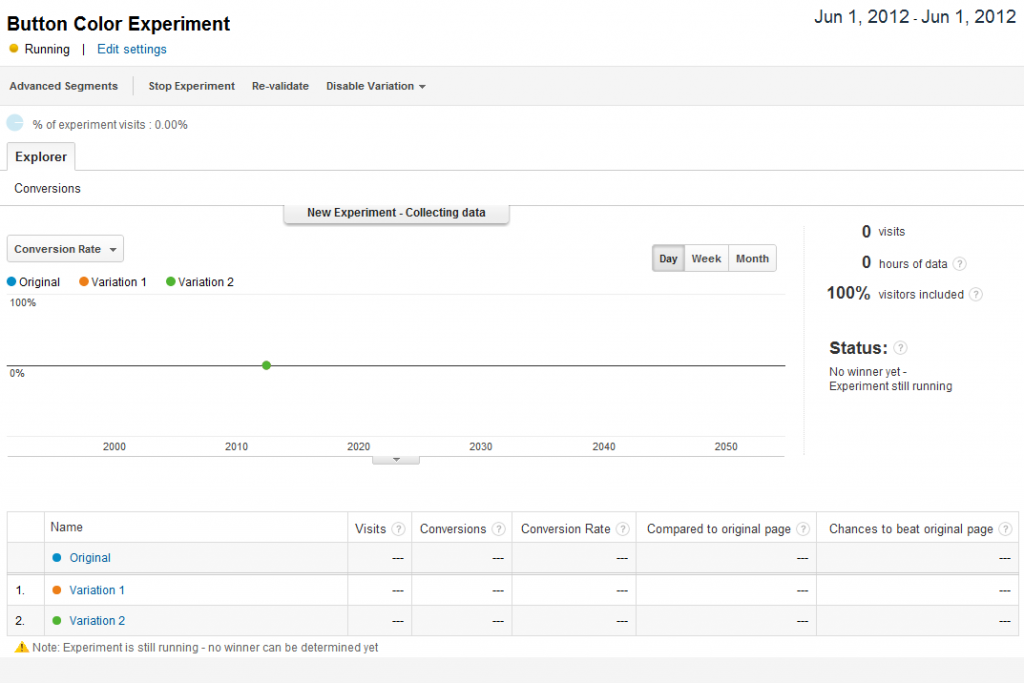This screenshot has height=683, width=1024.
Task: Toggle Variation 2 series in chart legend
Action: click(x=200, y=282)
